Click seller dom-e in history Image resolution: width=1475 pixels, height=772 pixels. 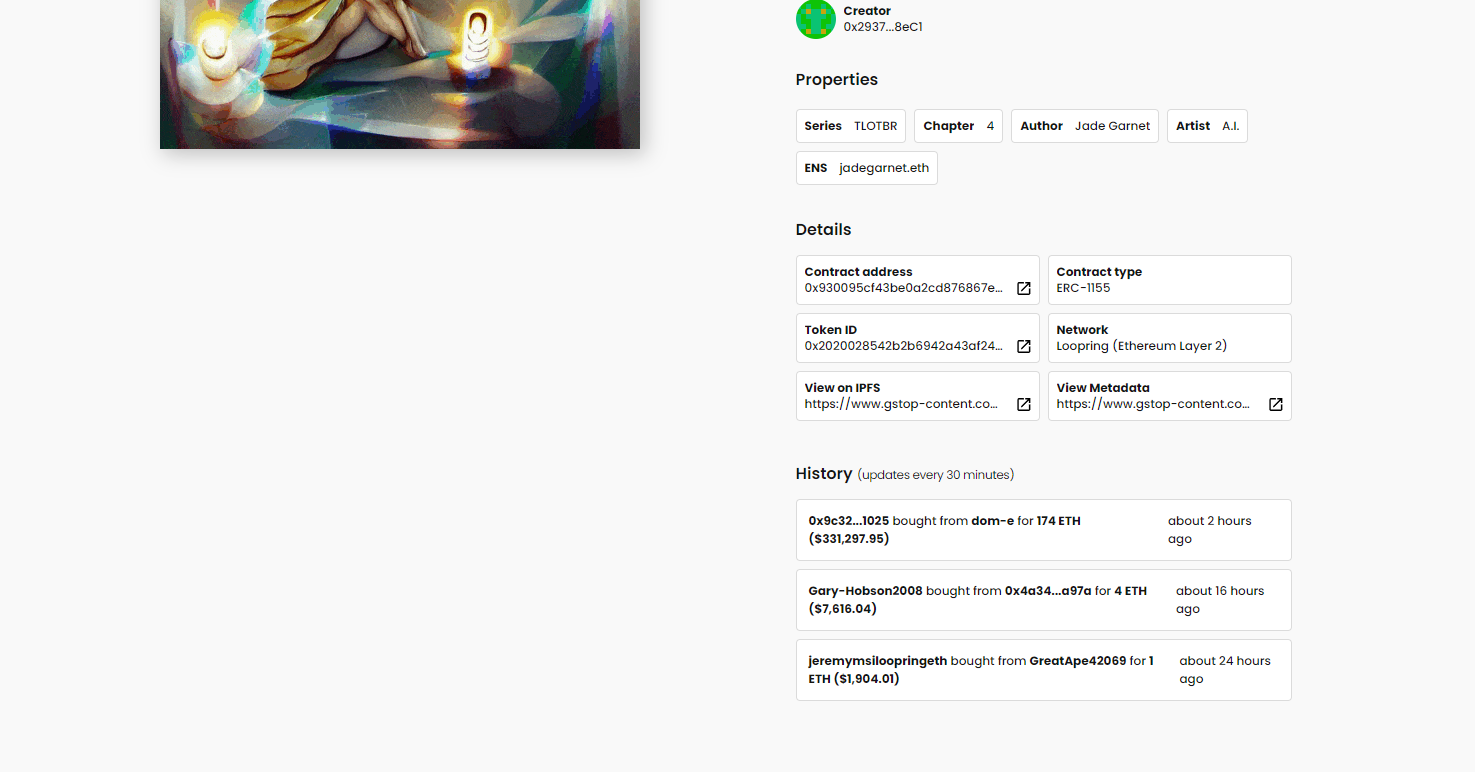point(992,521)
